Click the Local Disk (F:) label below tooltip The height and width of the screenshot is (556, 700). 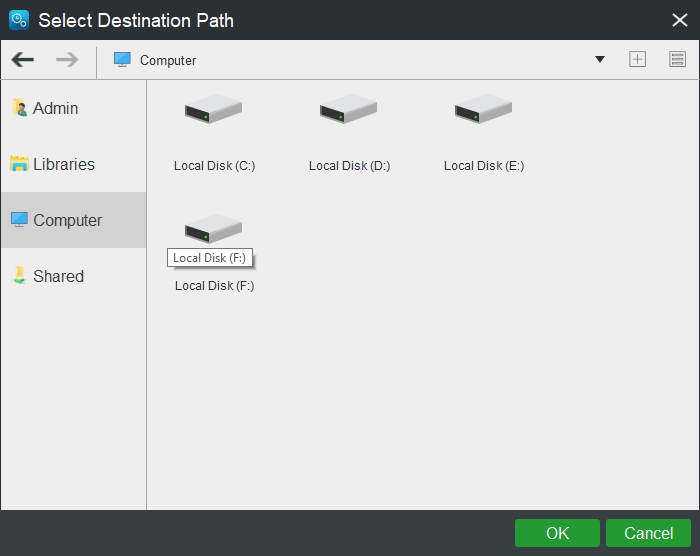coord(214,286)
